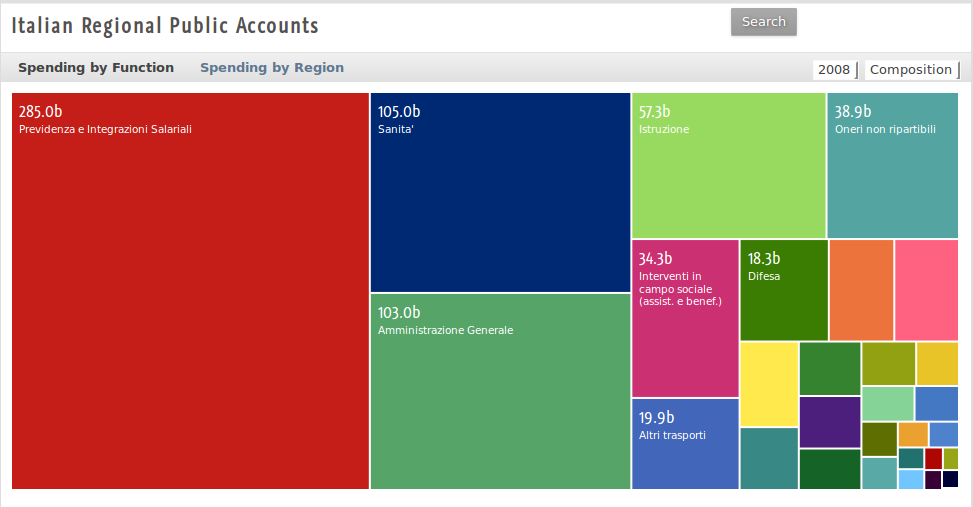Click the 285.0b value text
The width and height of the screenshot is (973, 507).
tap(40, 112)
